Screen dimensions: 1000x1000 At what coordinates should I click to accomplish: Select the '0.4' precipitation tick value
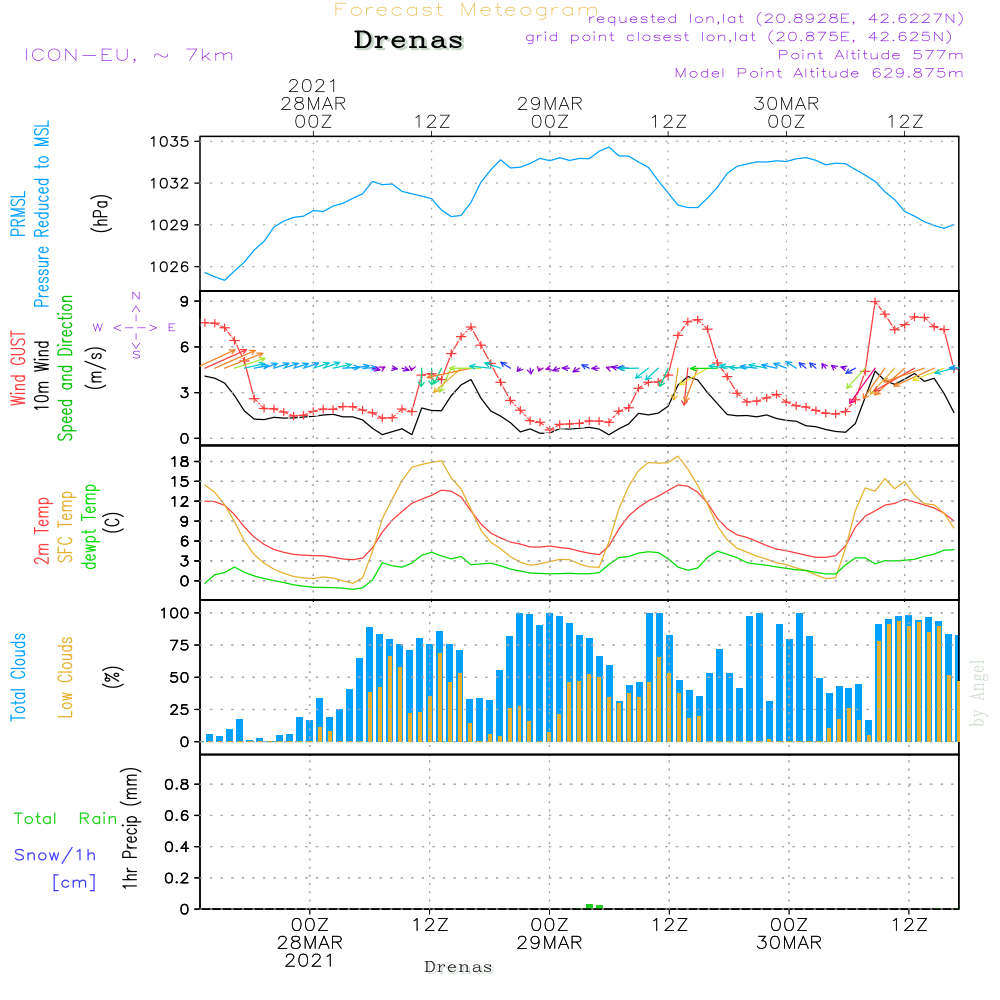click(x=177, y=847)
